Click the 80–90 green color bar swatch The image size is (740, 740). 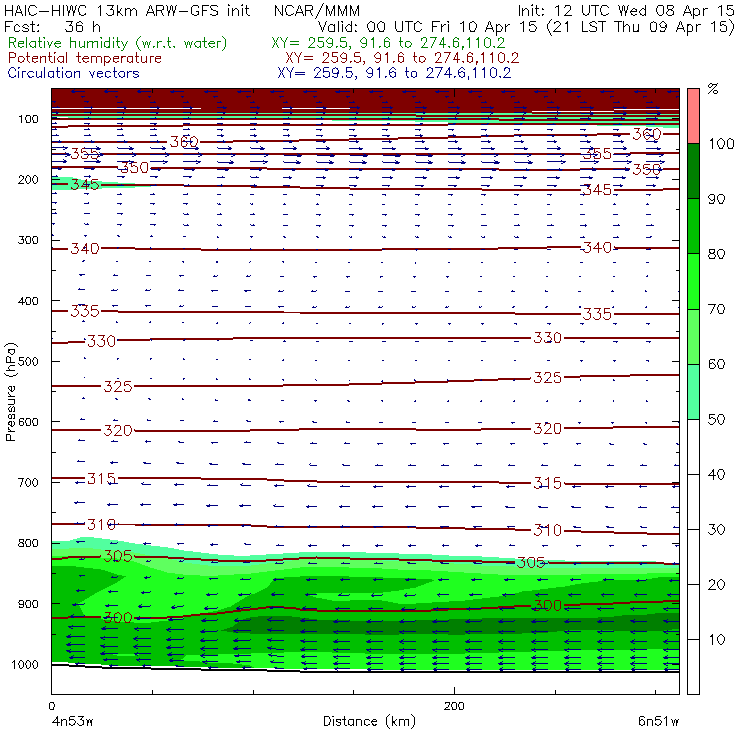point(693,226)
